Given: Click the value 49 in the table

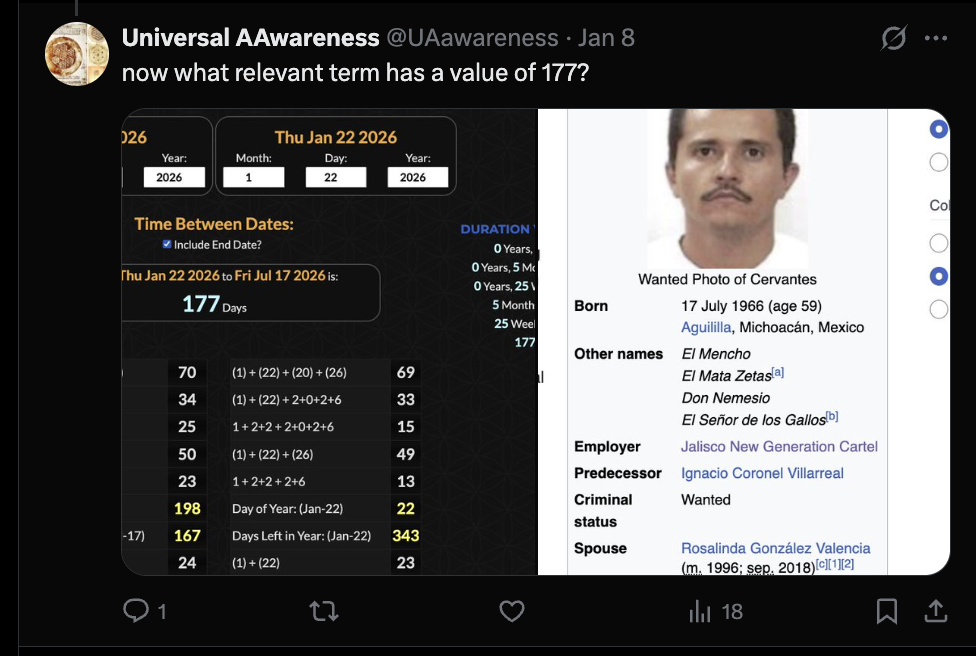Looking at the screenshot, I should pyautogui.click(x=406, y=454).
